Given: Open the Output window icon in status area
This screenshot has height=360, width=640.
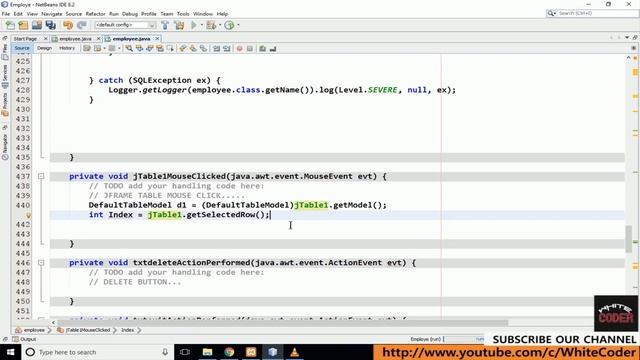Looking at the screenshot, I should 16,339.
